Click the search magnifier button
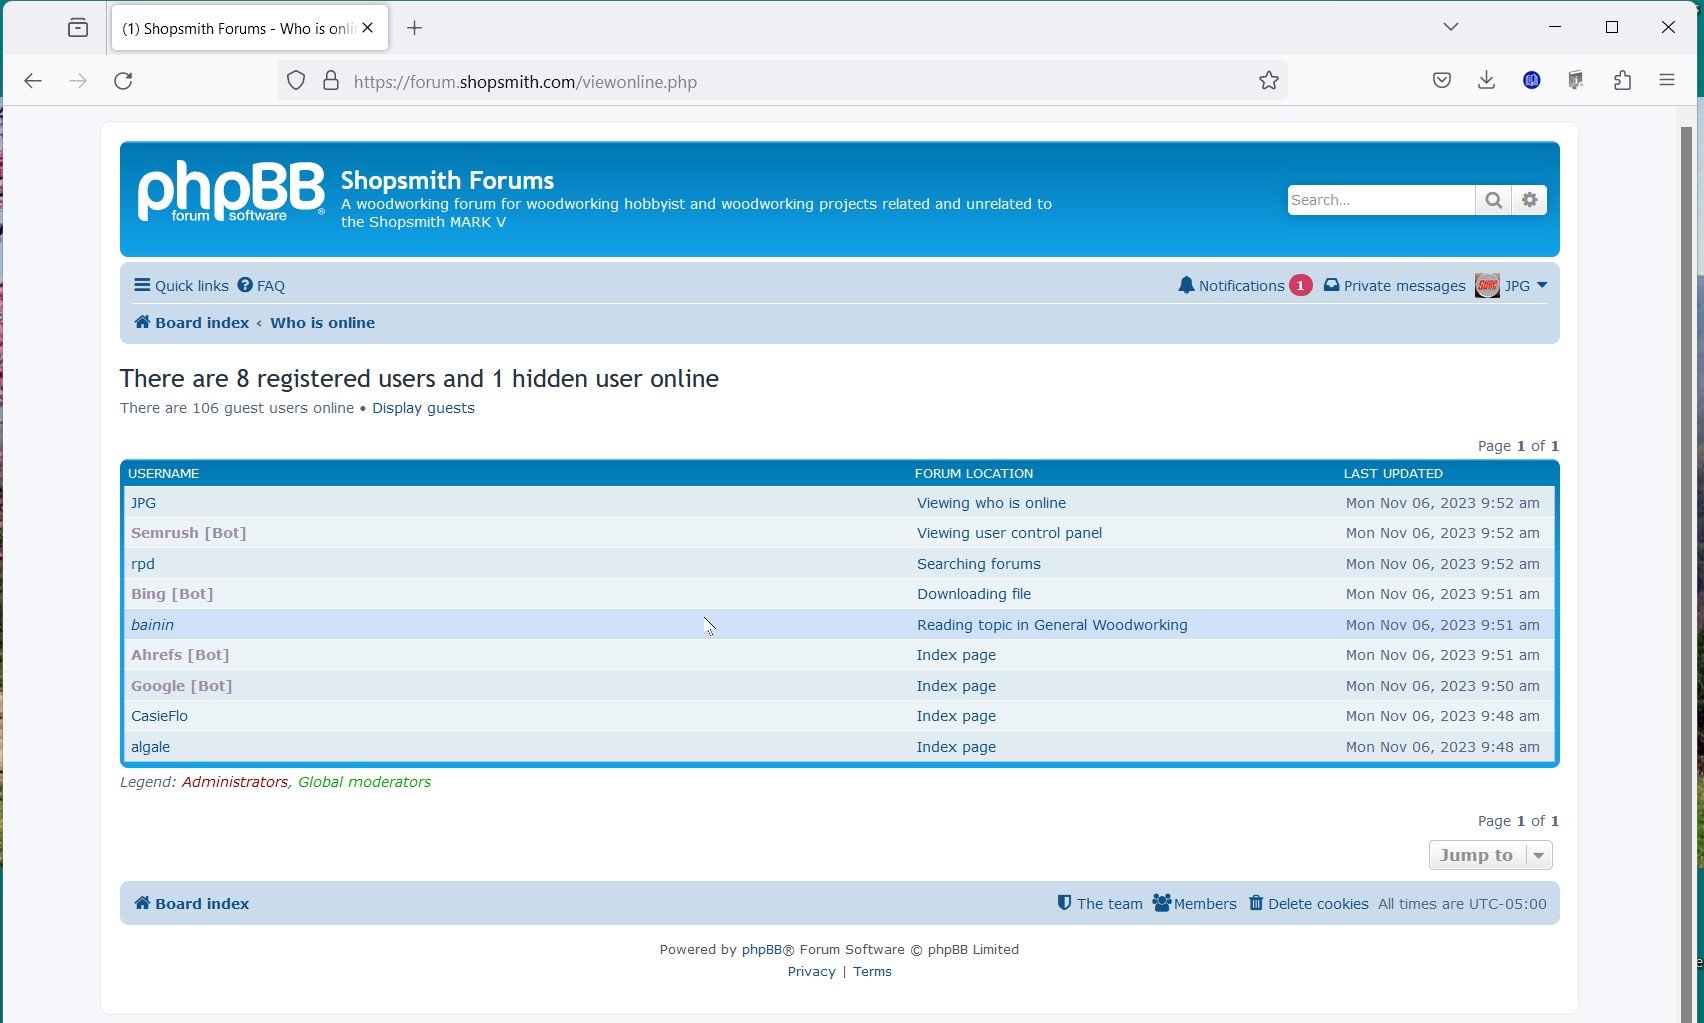The image size is (1704, 1023). pyautogui.click(x=1493, y=200)
